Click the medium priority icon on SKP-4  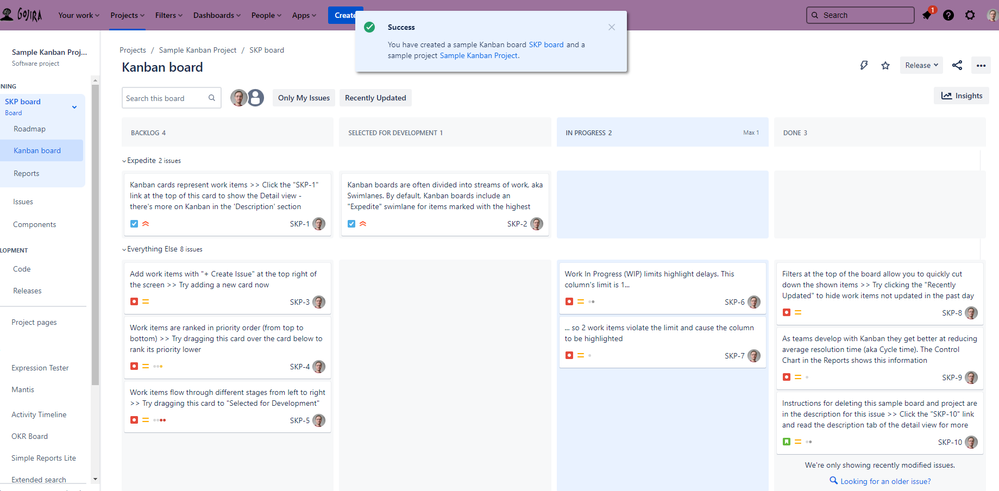point(145,366)
